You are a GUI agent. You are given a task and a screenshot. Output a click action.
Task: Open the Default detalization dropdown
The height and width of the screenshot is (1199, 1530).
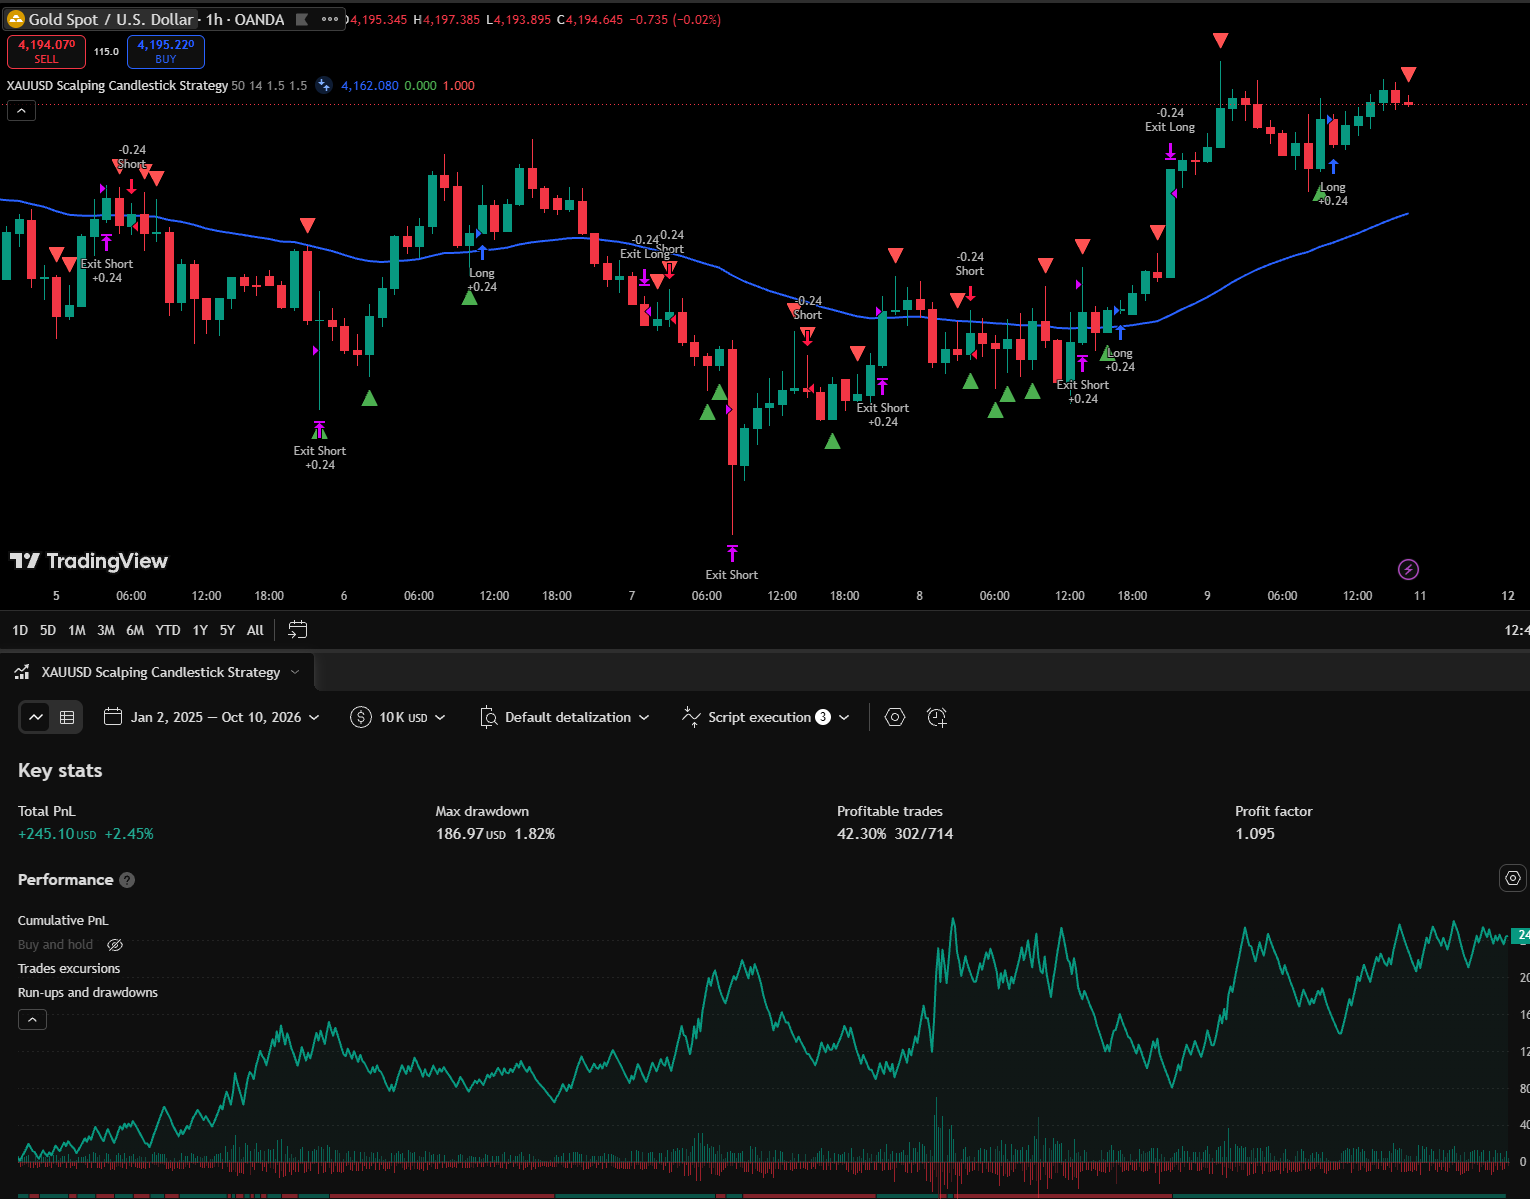tap(564, 717)
